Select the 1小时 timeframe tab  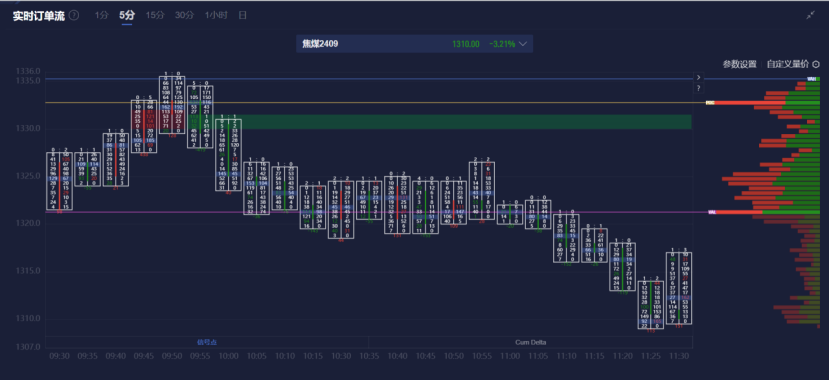[x=216, y=15]
